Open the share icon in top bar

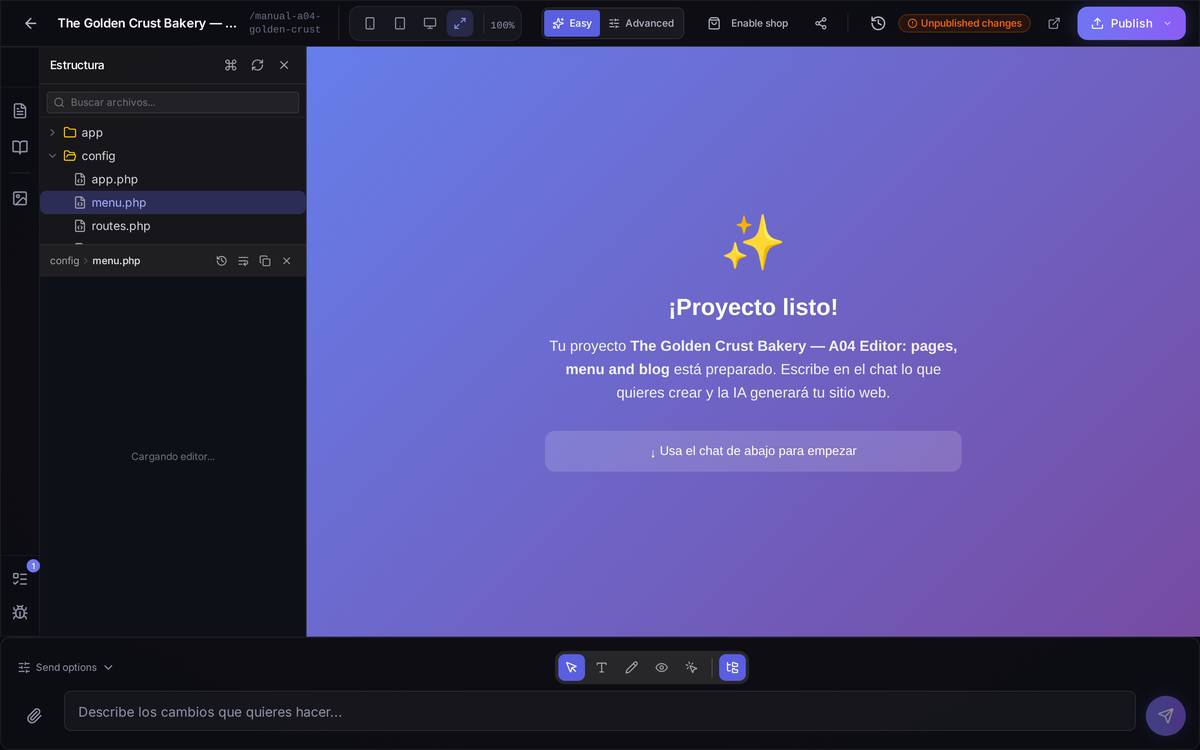(x=821, y=23)
